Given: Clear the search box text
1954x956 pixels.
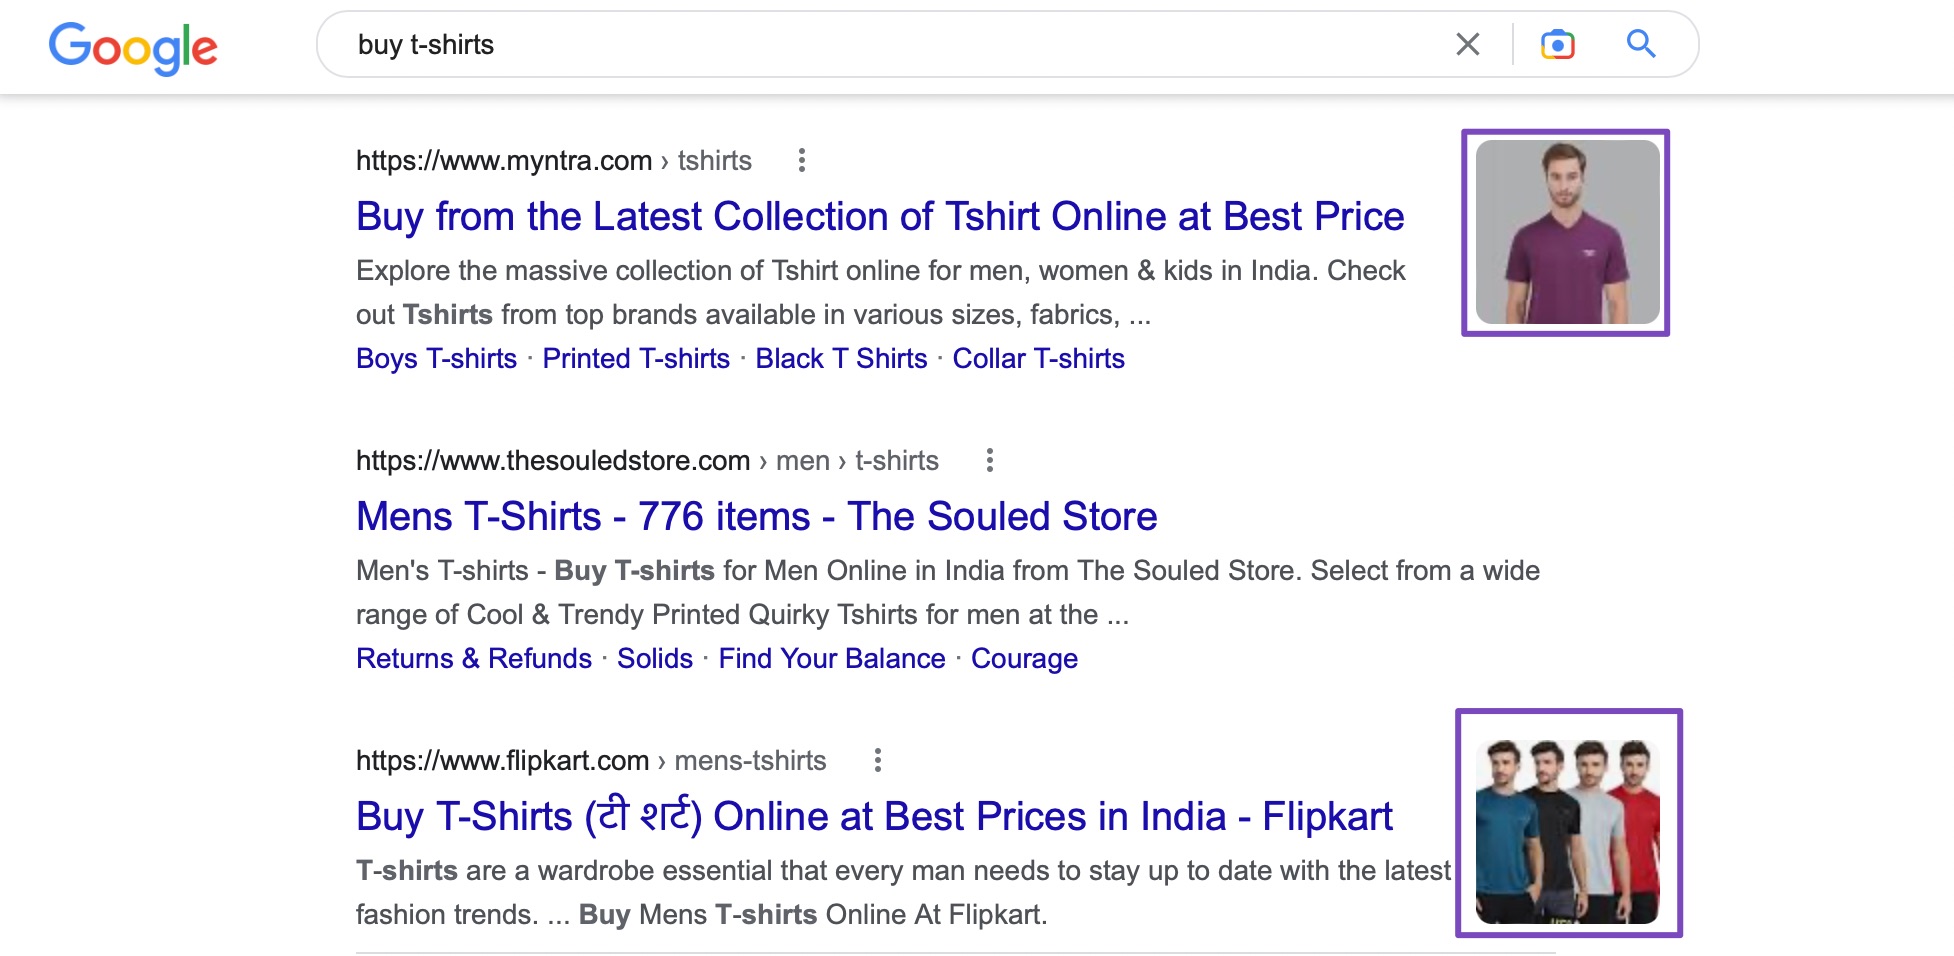Looking at the screenshot, I should point(1467,44).
